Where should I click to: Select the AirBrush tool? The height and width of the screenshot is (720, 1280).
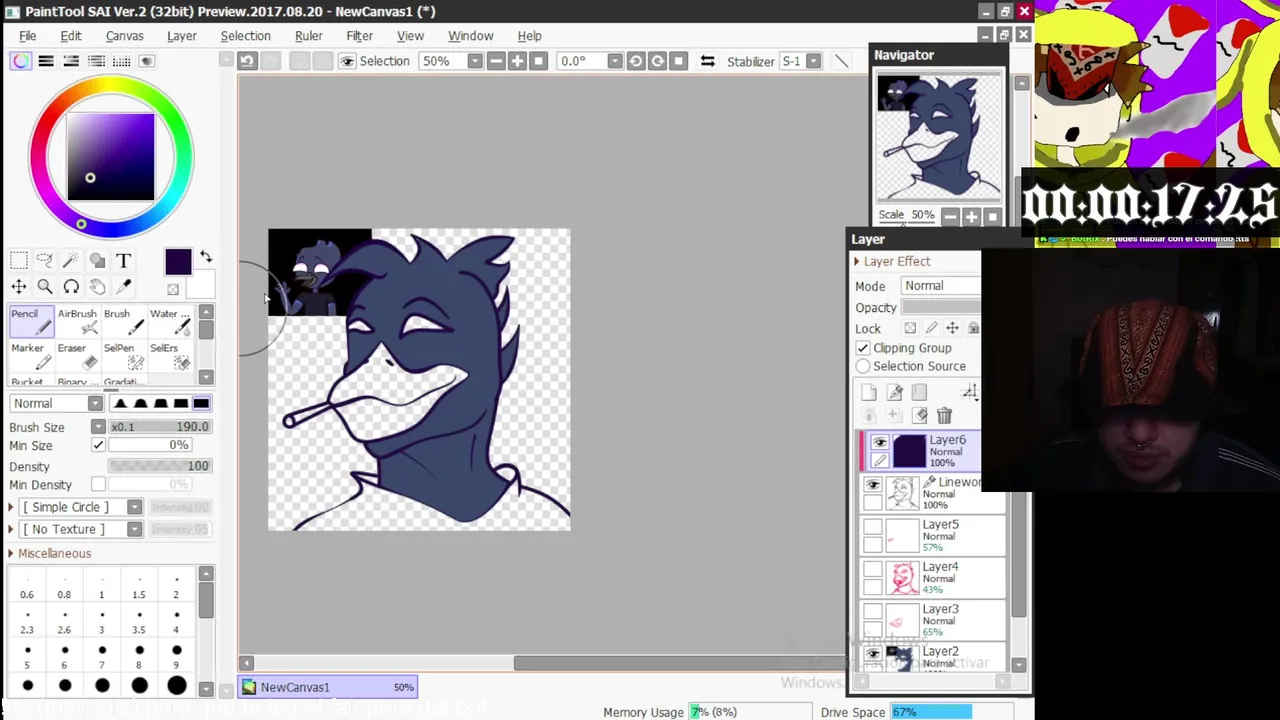(76, 322)
